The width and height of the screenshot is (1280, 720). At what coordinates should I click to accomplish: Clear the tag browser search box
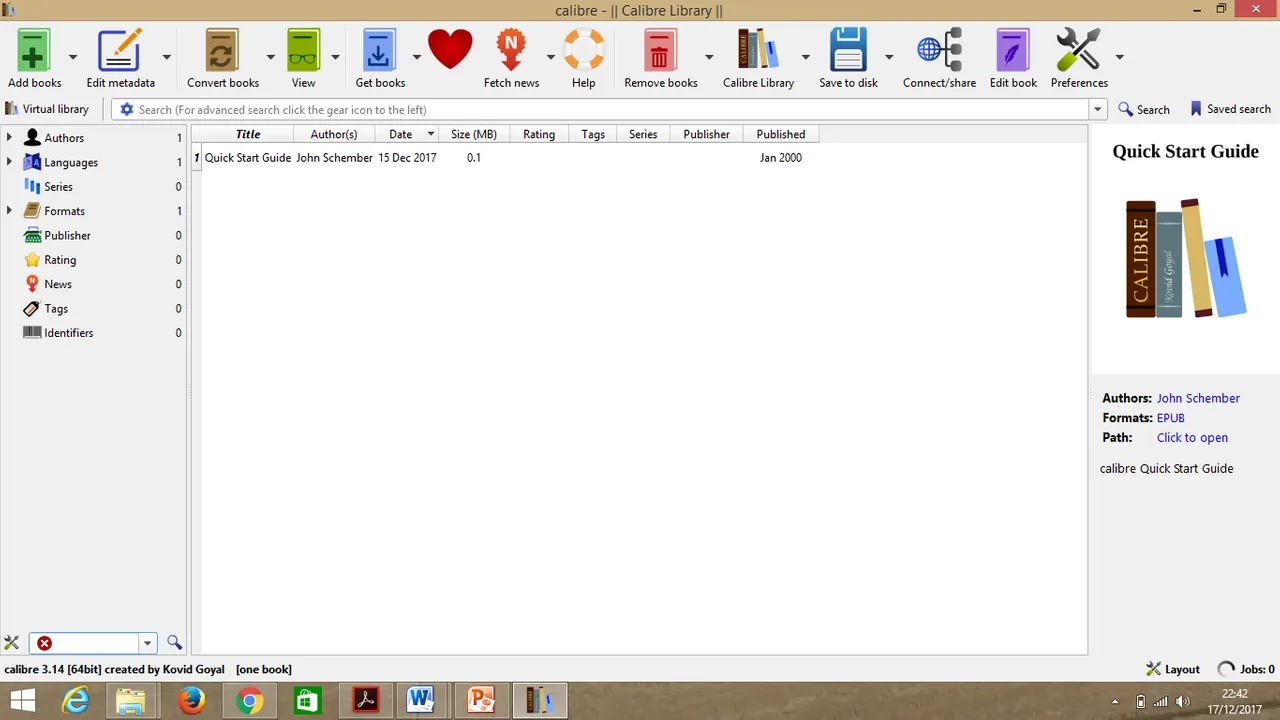point(44,643)
